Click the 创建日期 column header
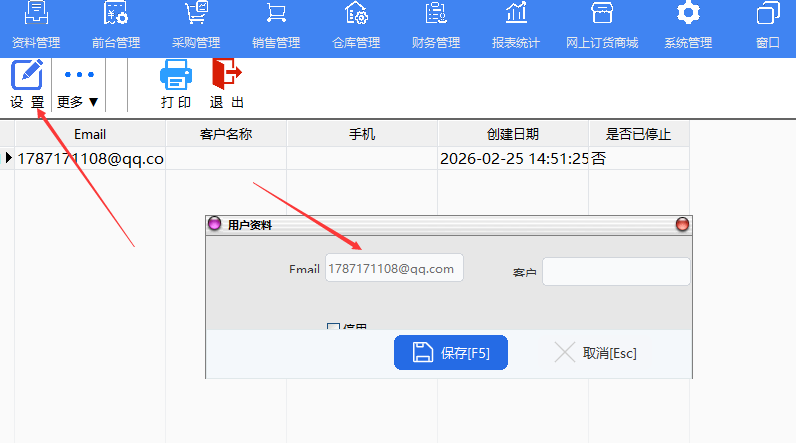The image size is (796, 443). (513, 134)
